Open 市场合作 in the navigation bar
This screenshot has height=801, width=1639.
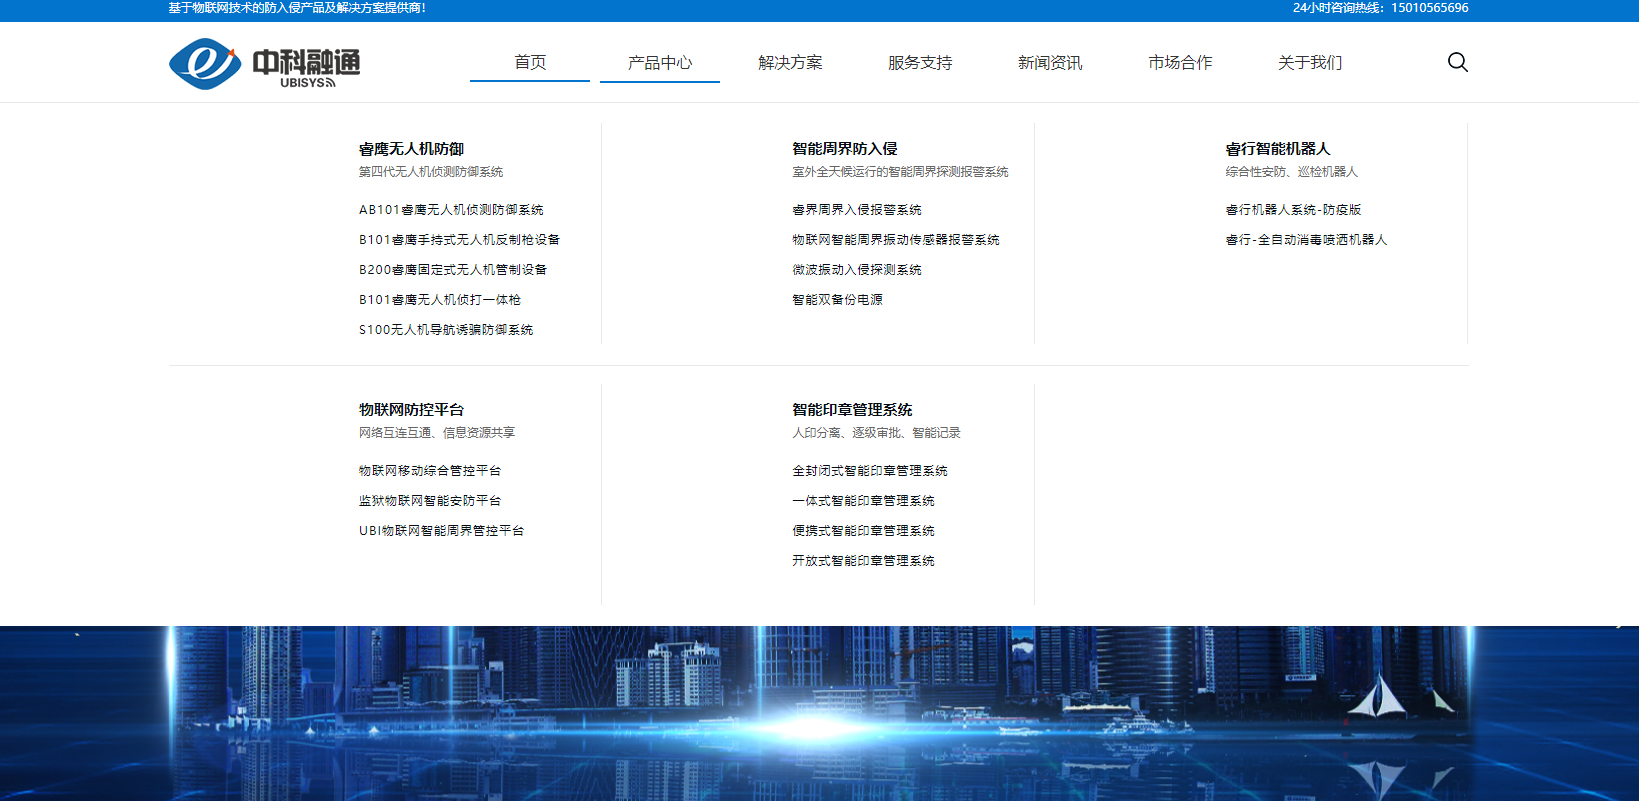[x=1180, y=62]
